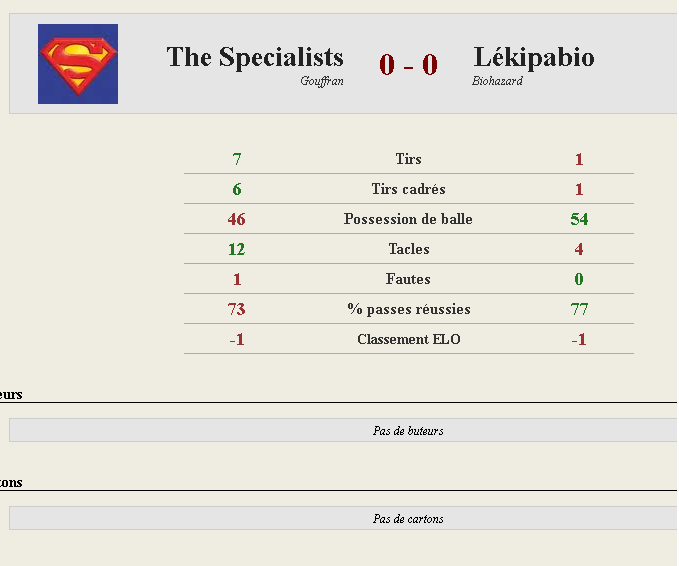Click the % passes réussies label

point(409,309)
